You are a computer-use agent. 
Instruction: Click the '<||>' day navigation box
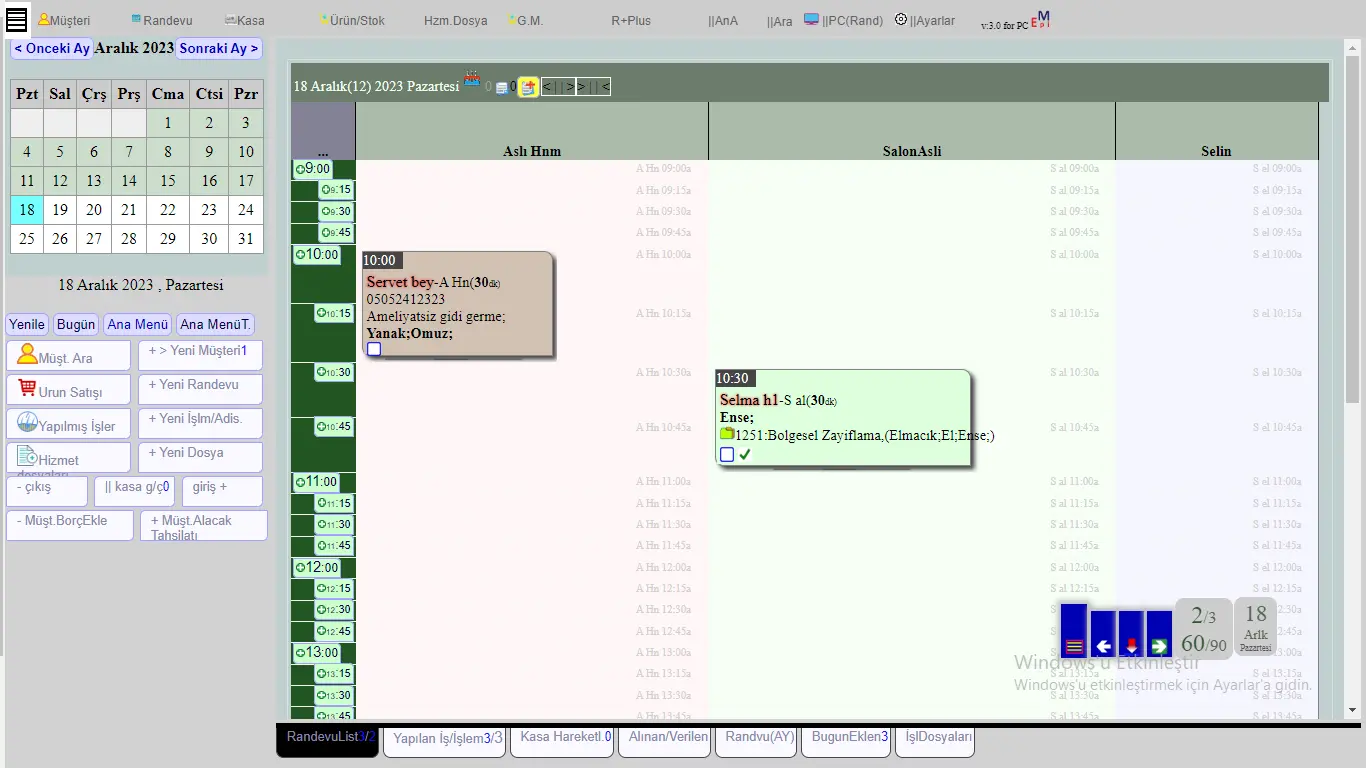(558, 87)
